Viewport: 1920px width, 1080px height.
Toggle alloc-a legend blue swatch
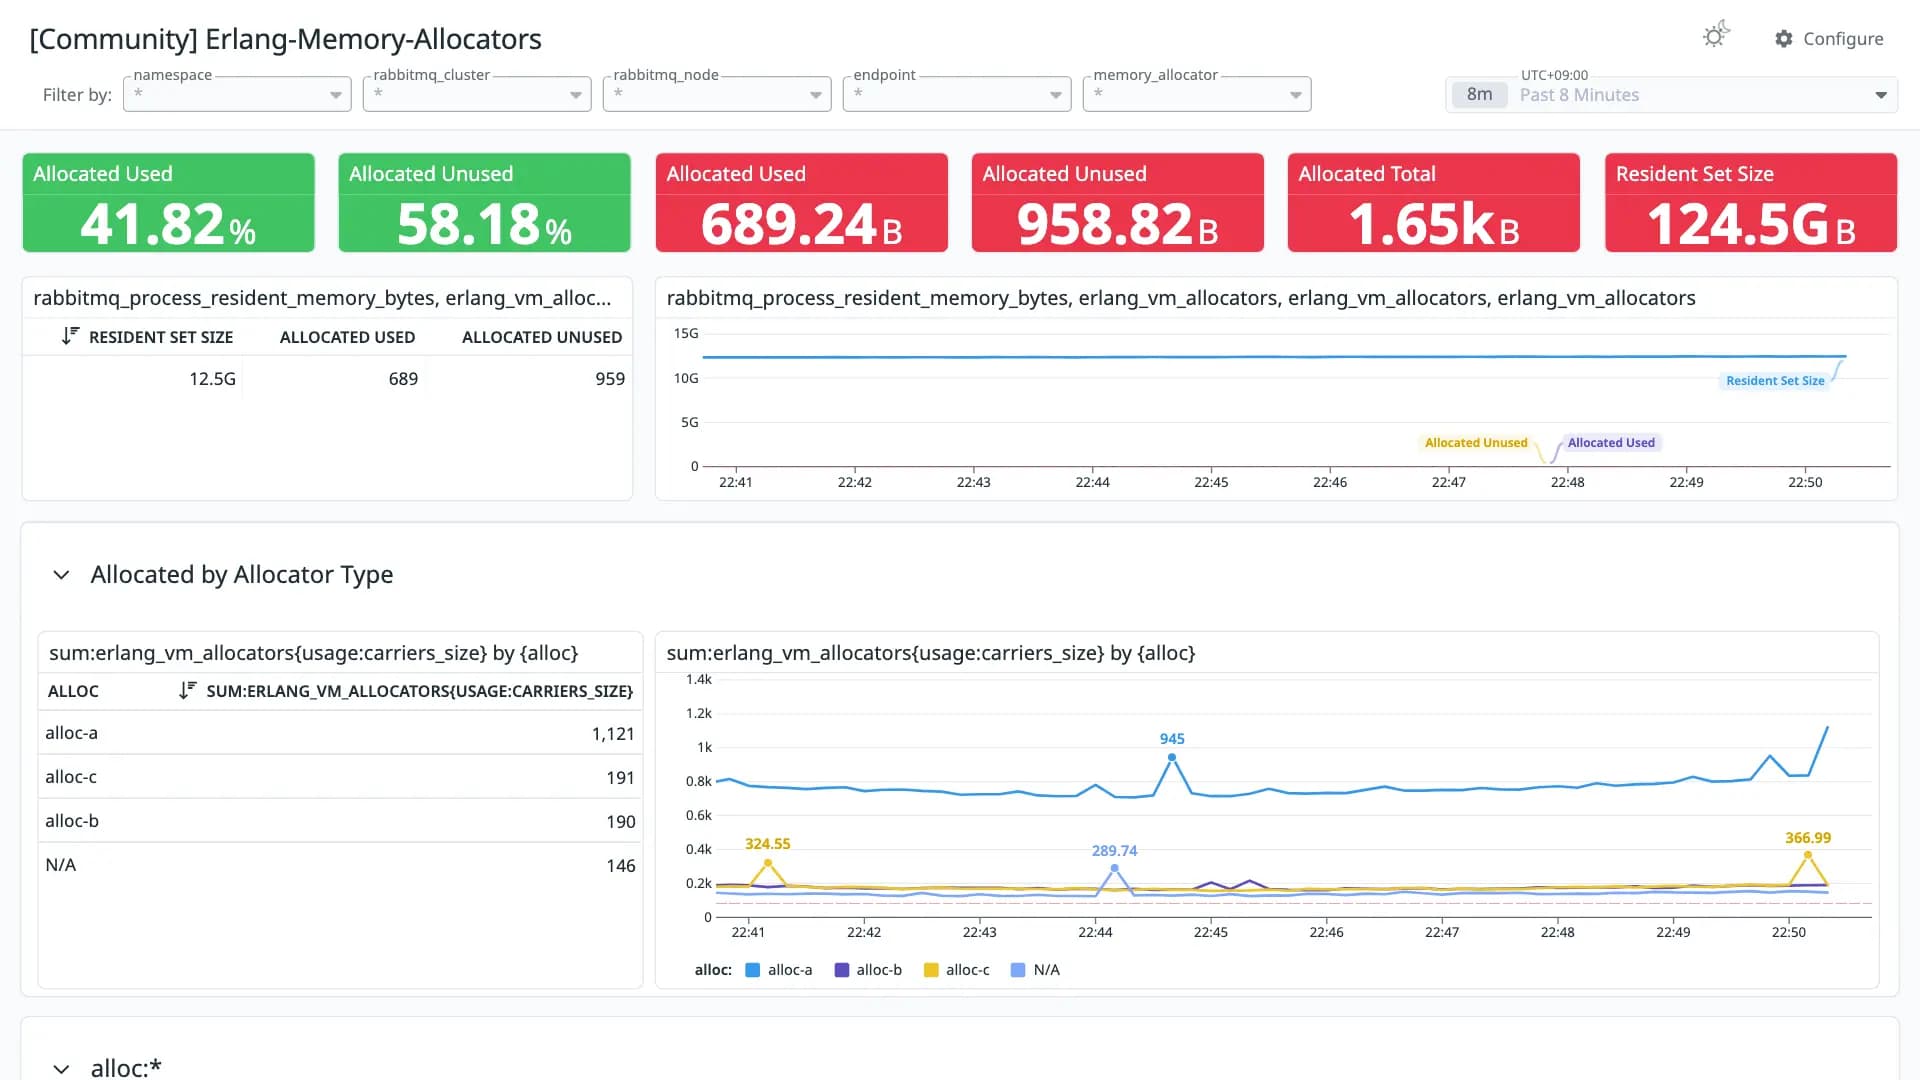[x=753, y=970]
